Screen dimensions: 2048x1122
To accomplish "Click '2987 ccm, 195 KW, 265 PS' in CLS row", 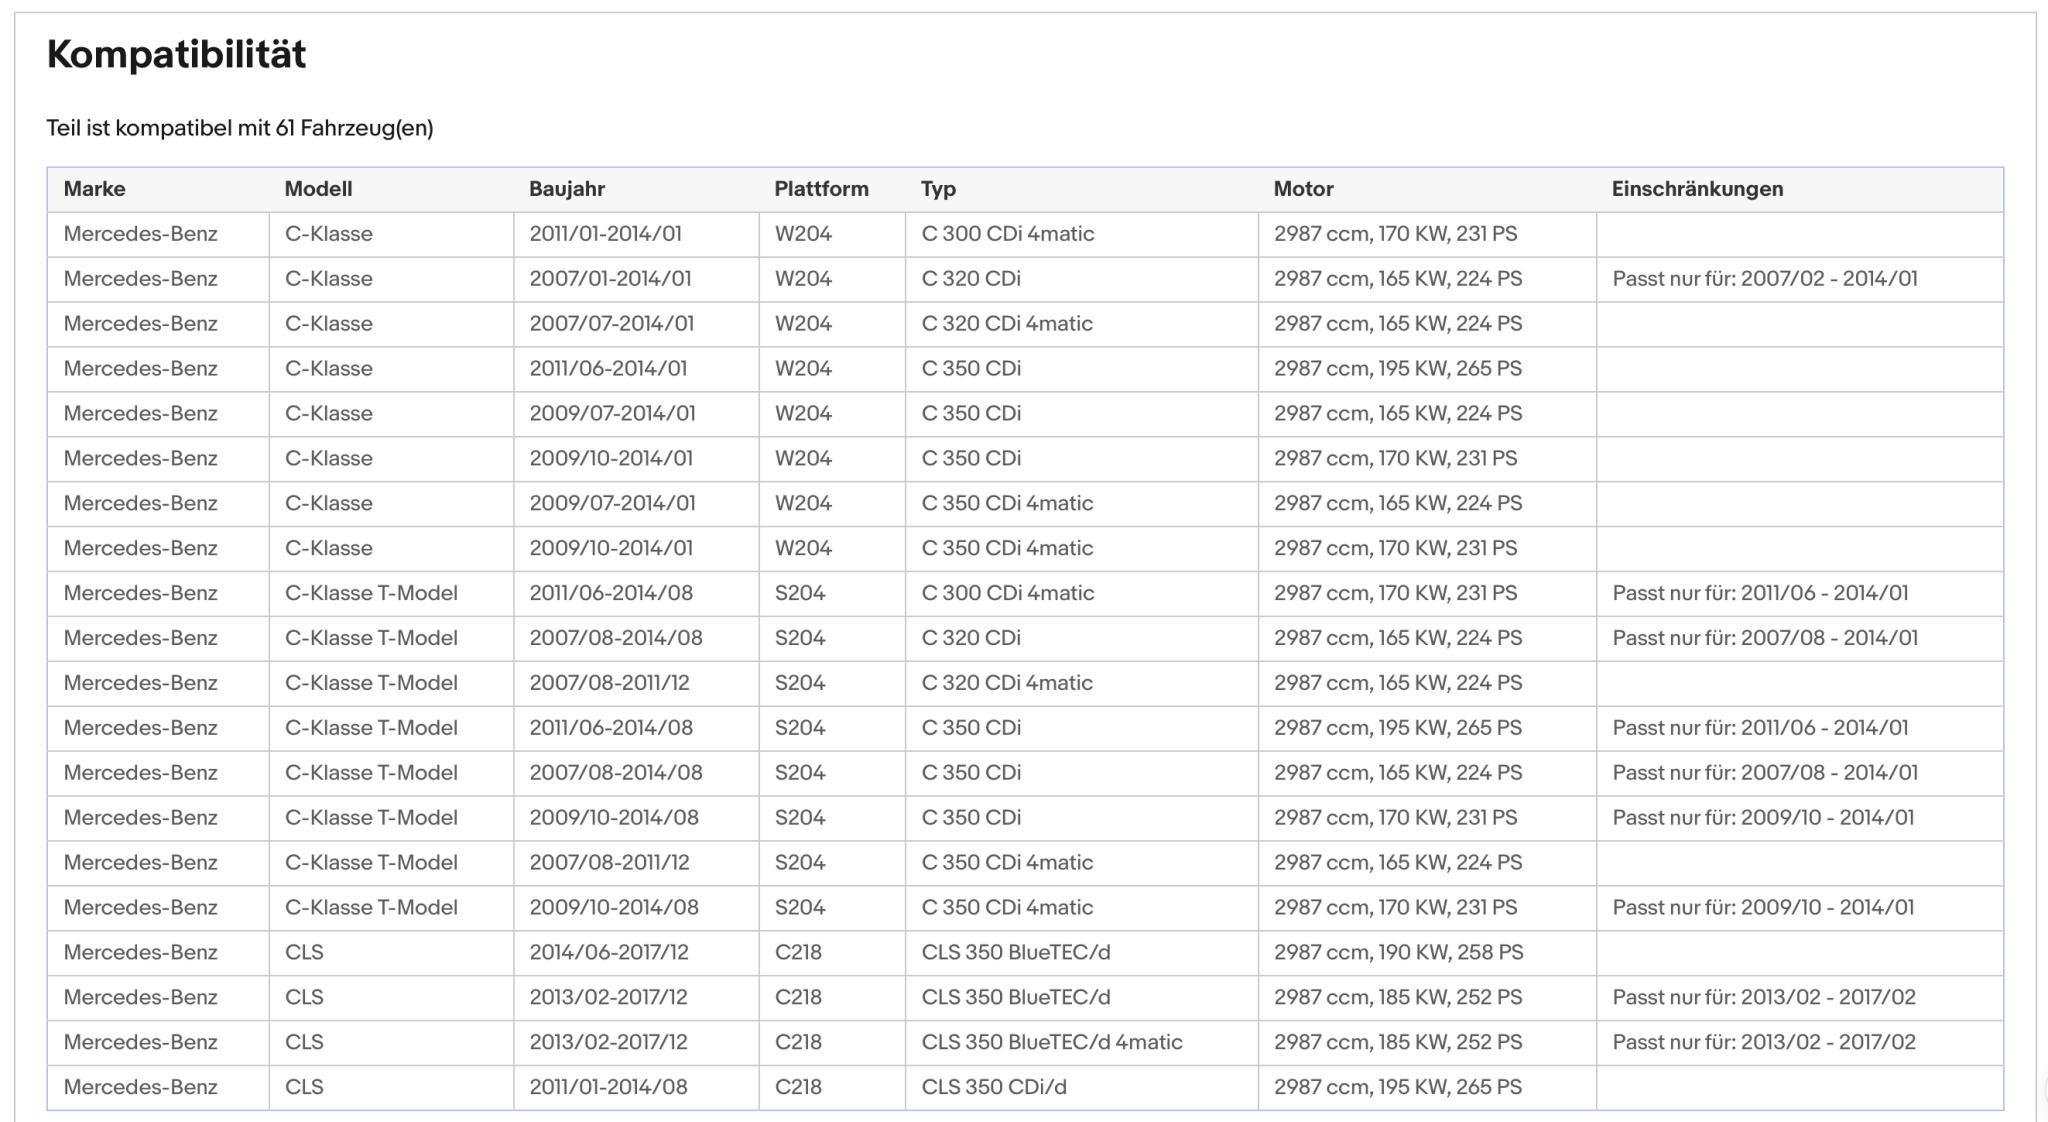I will [x=1398, y=1087].
